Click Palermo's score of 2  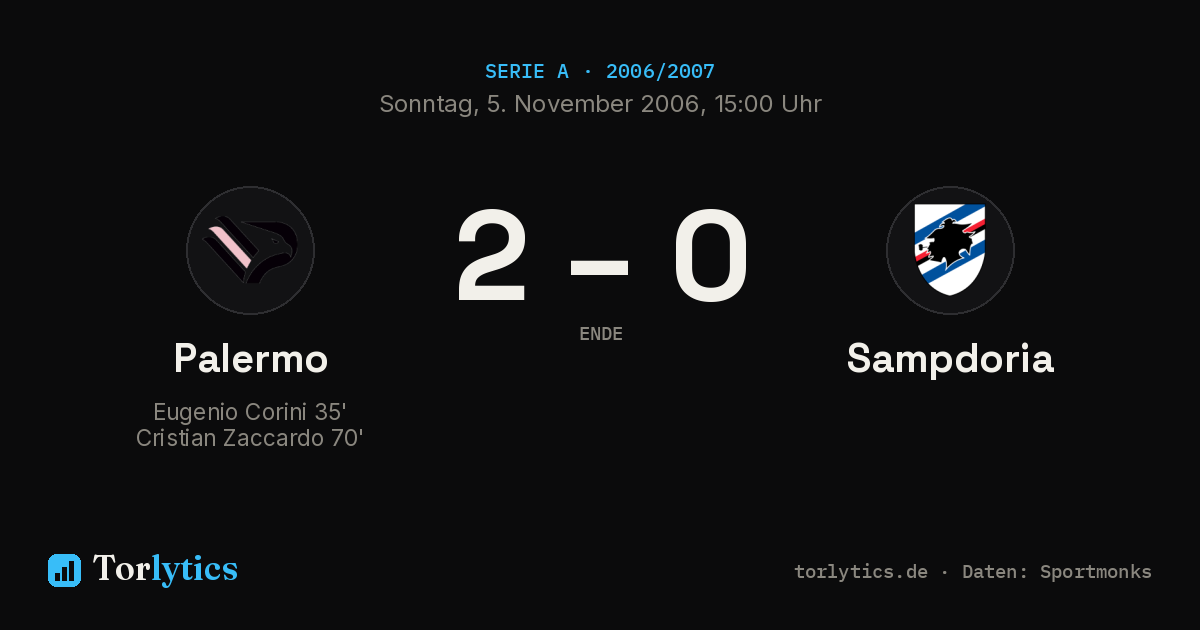click(x=491, y=256)
